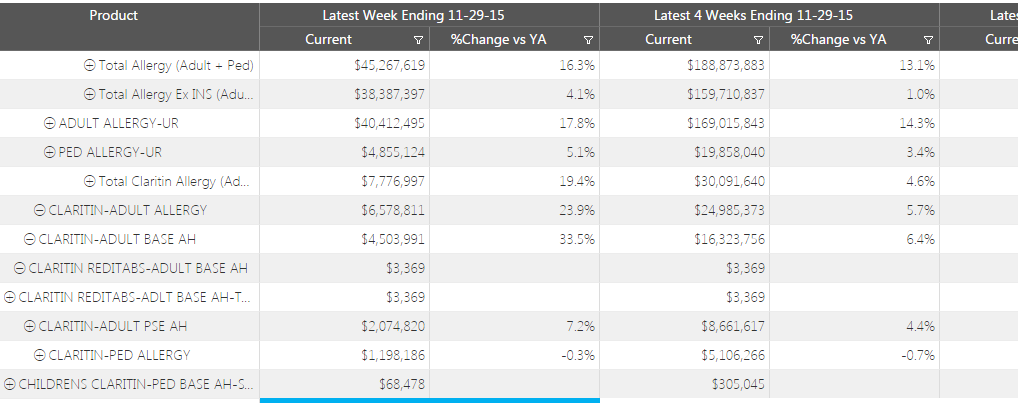The image size is (1018, 408).
Task: Collapse the Total Allergy Ex INS row
Action: coord(90,95)
